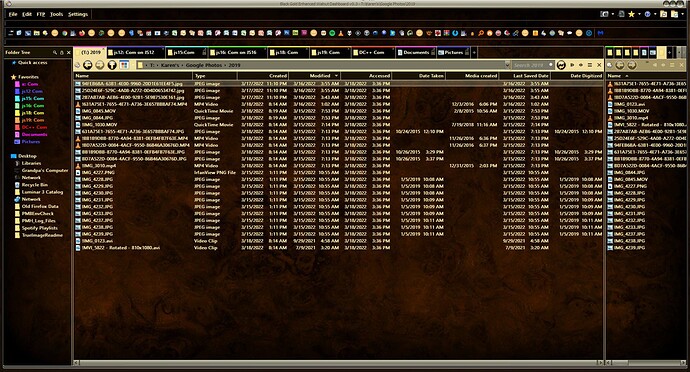Open the Settings menu

tap(78, 14)
